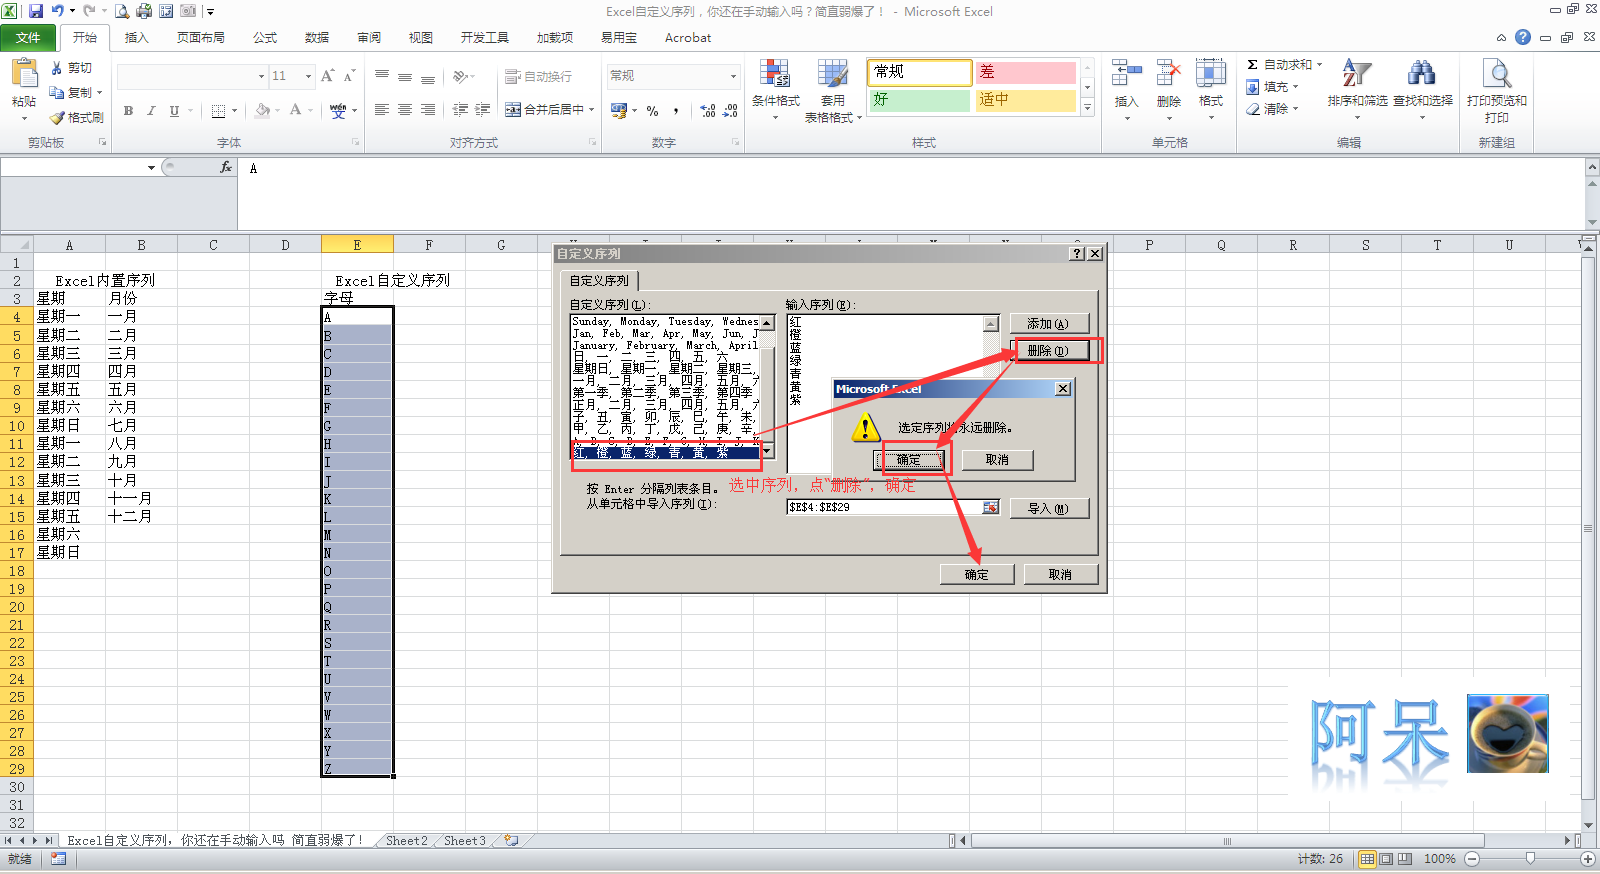This screenshot has width=1600, height=874.
Task: Undo the last action
Action: click(x=58, y=11)
